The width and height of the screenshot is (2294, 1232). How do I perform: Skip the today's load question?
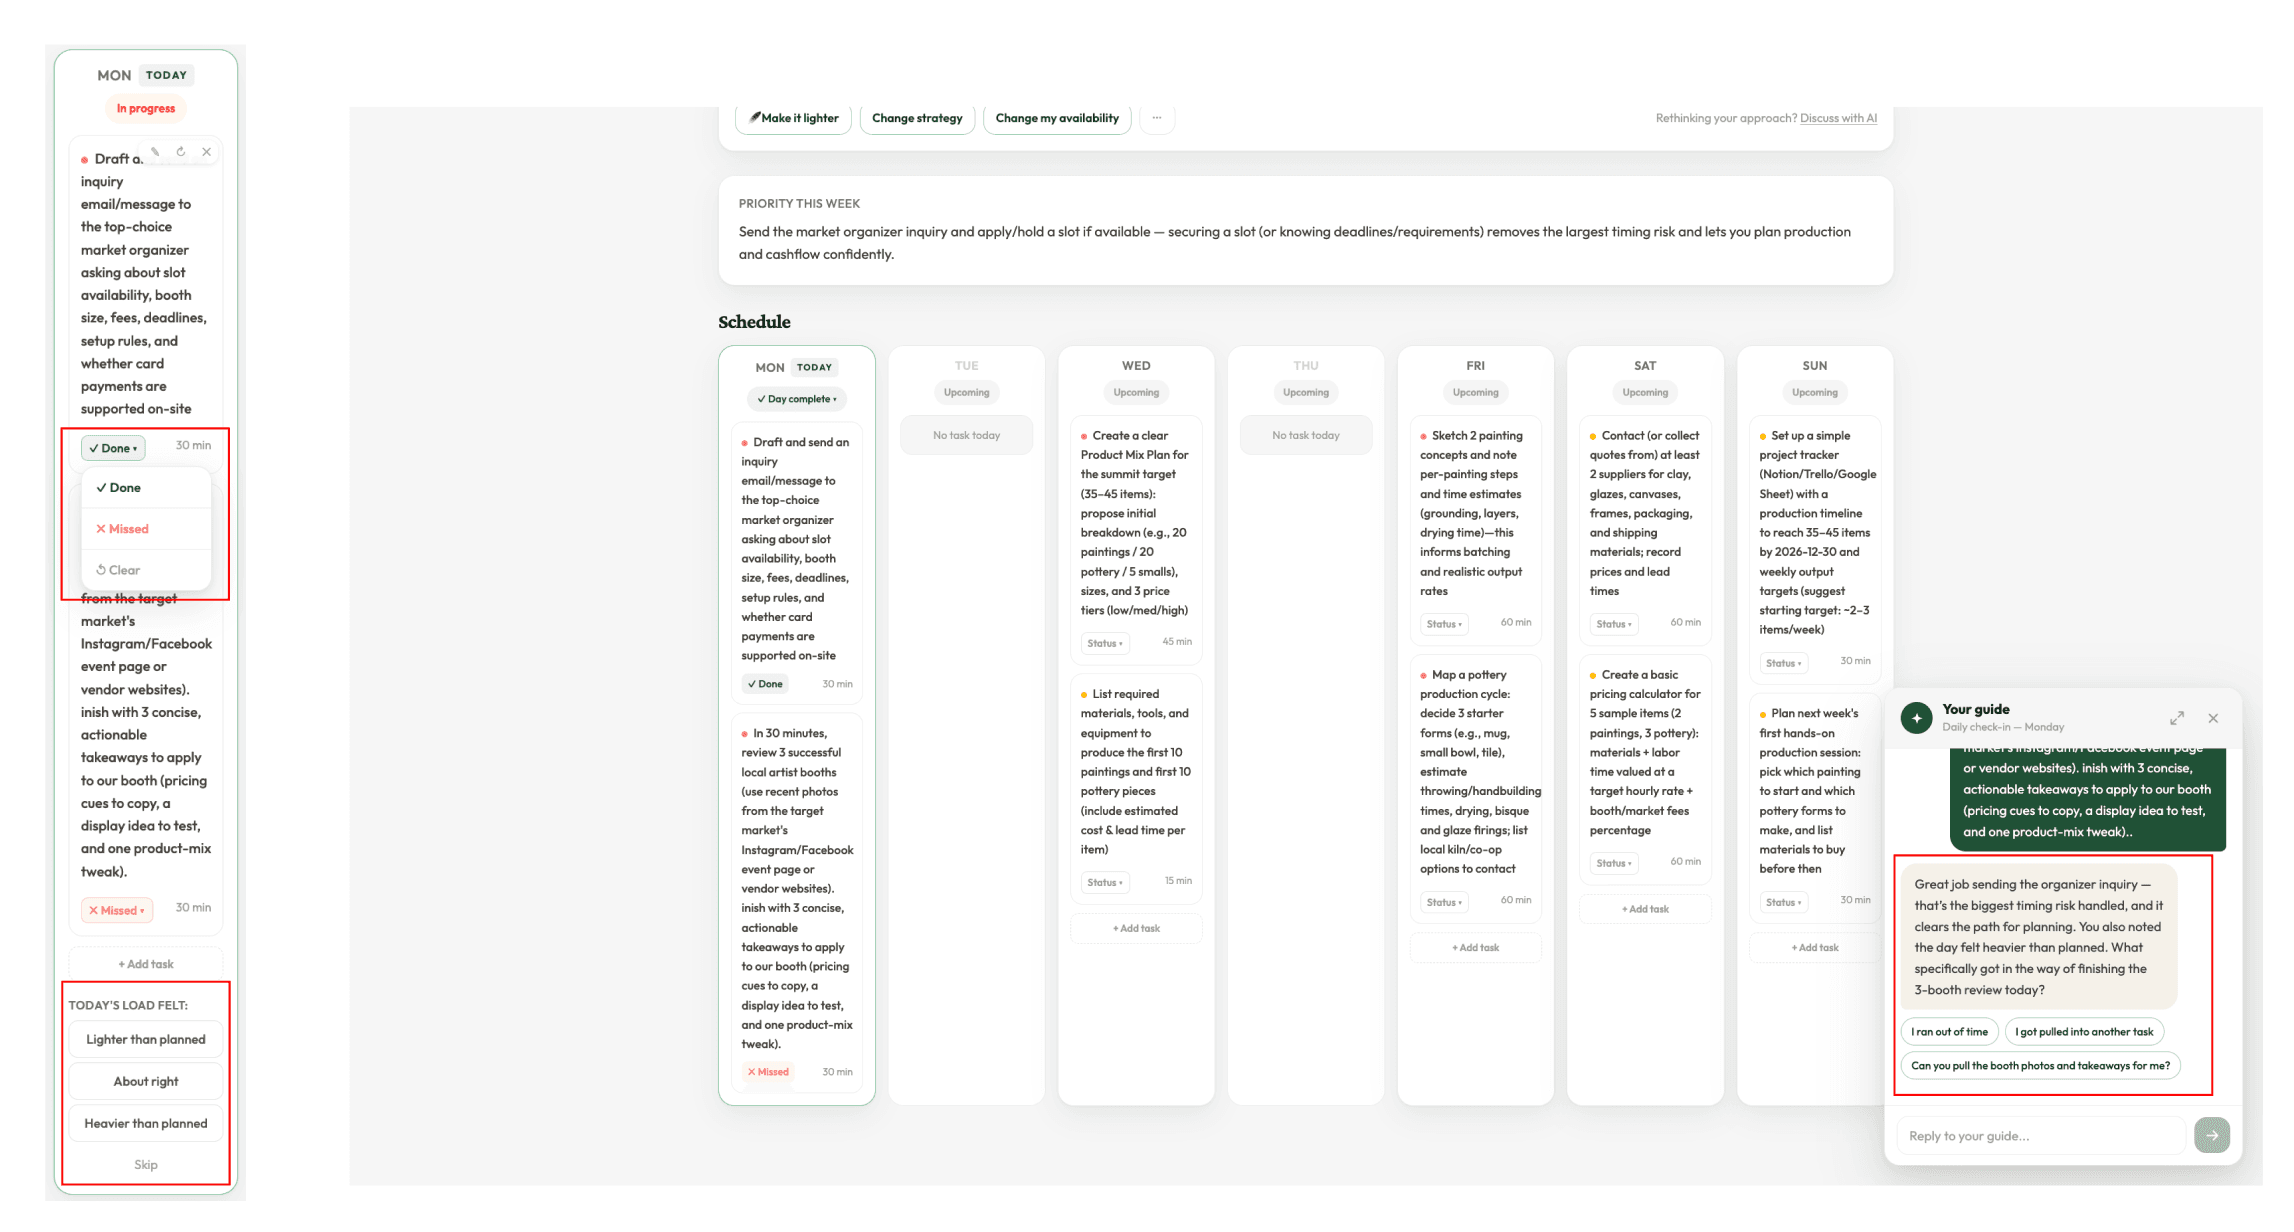[x=146, y=1165]
